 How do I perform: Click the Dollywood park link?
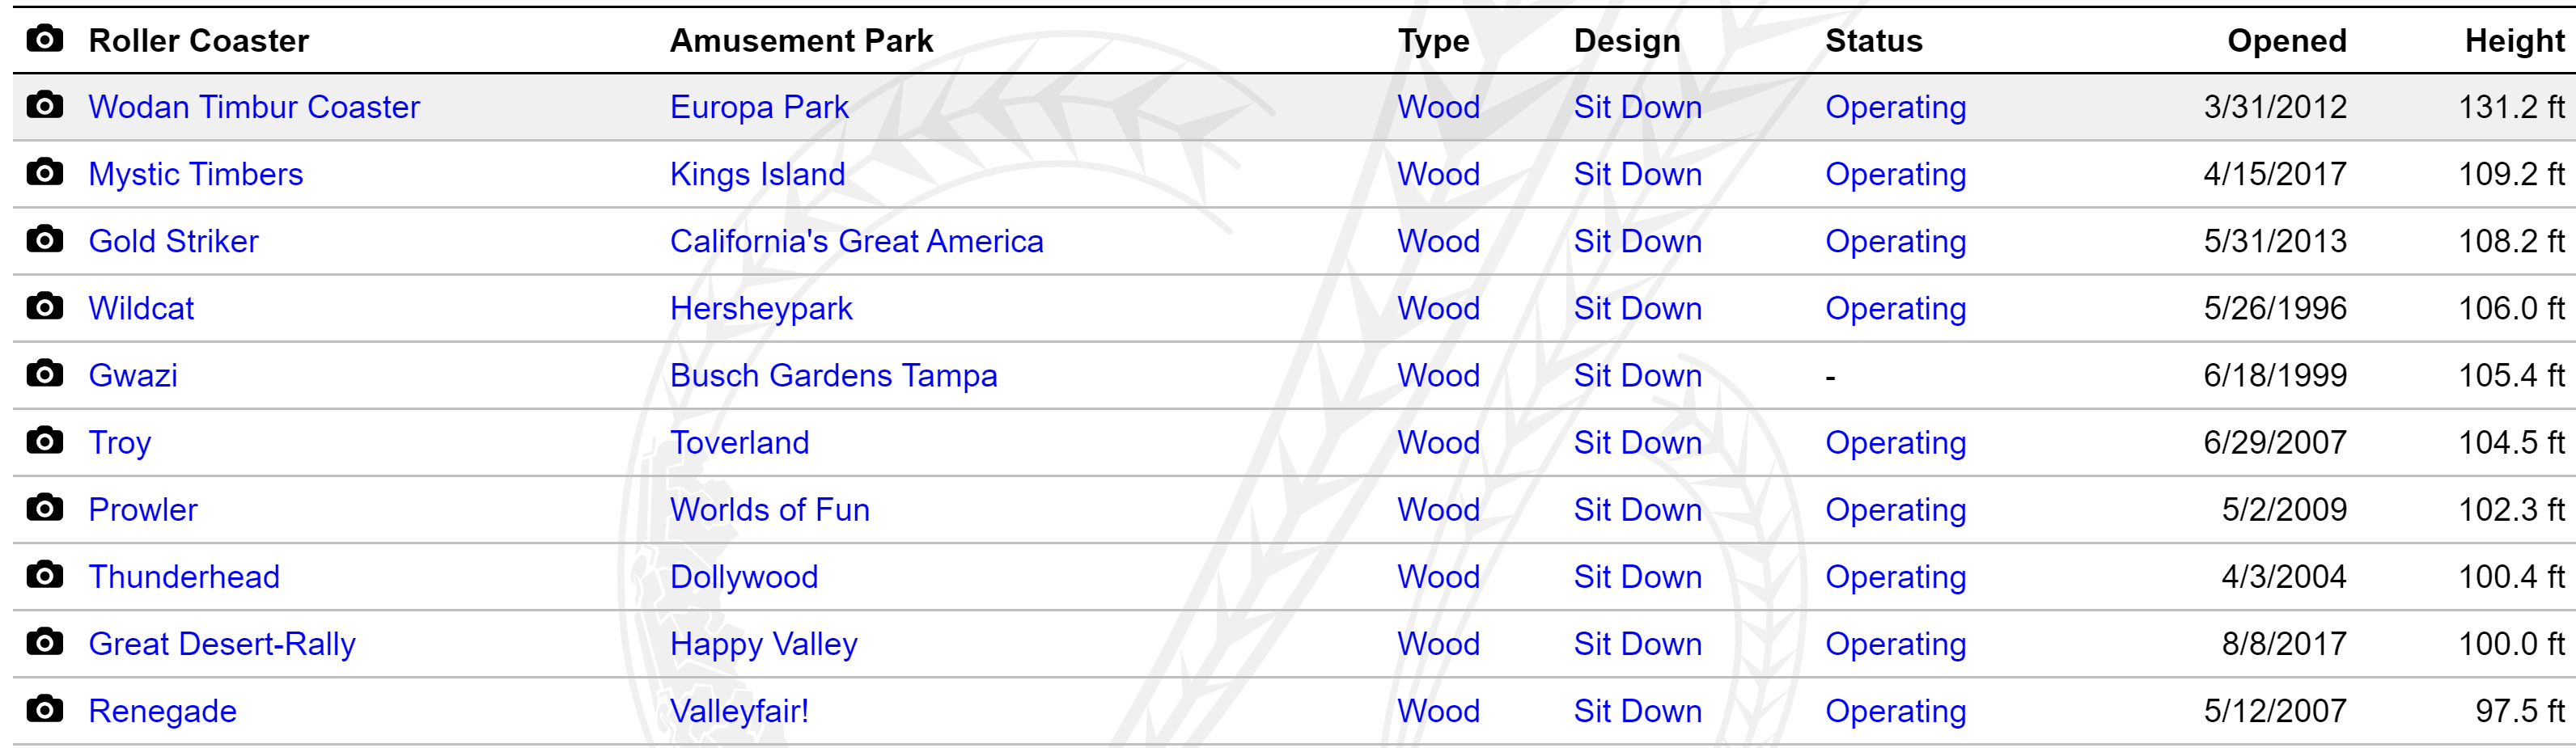click(x=744, y=577)
